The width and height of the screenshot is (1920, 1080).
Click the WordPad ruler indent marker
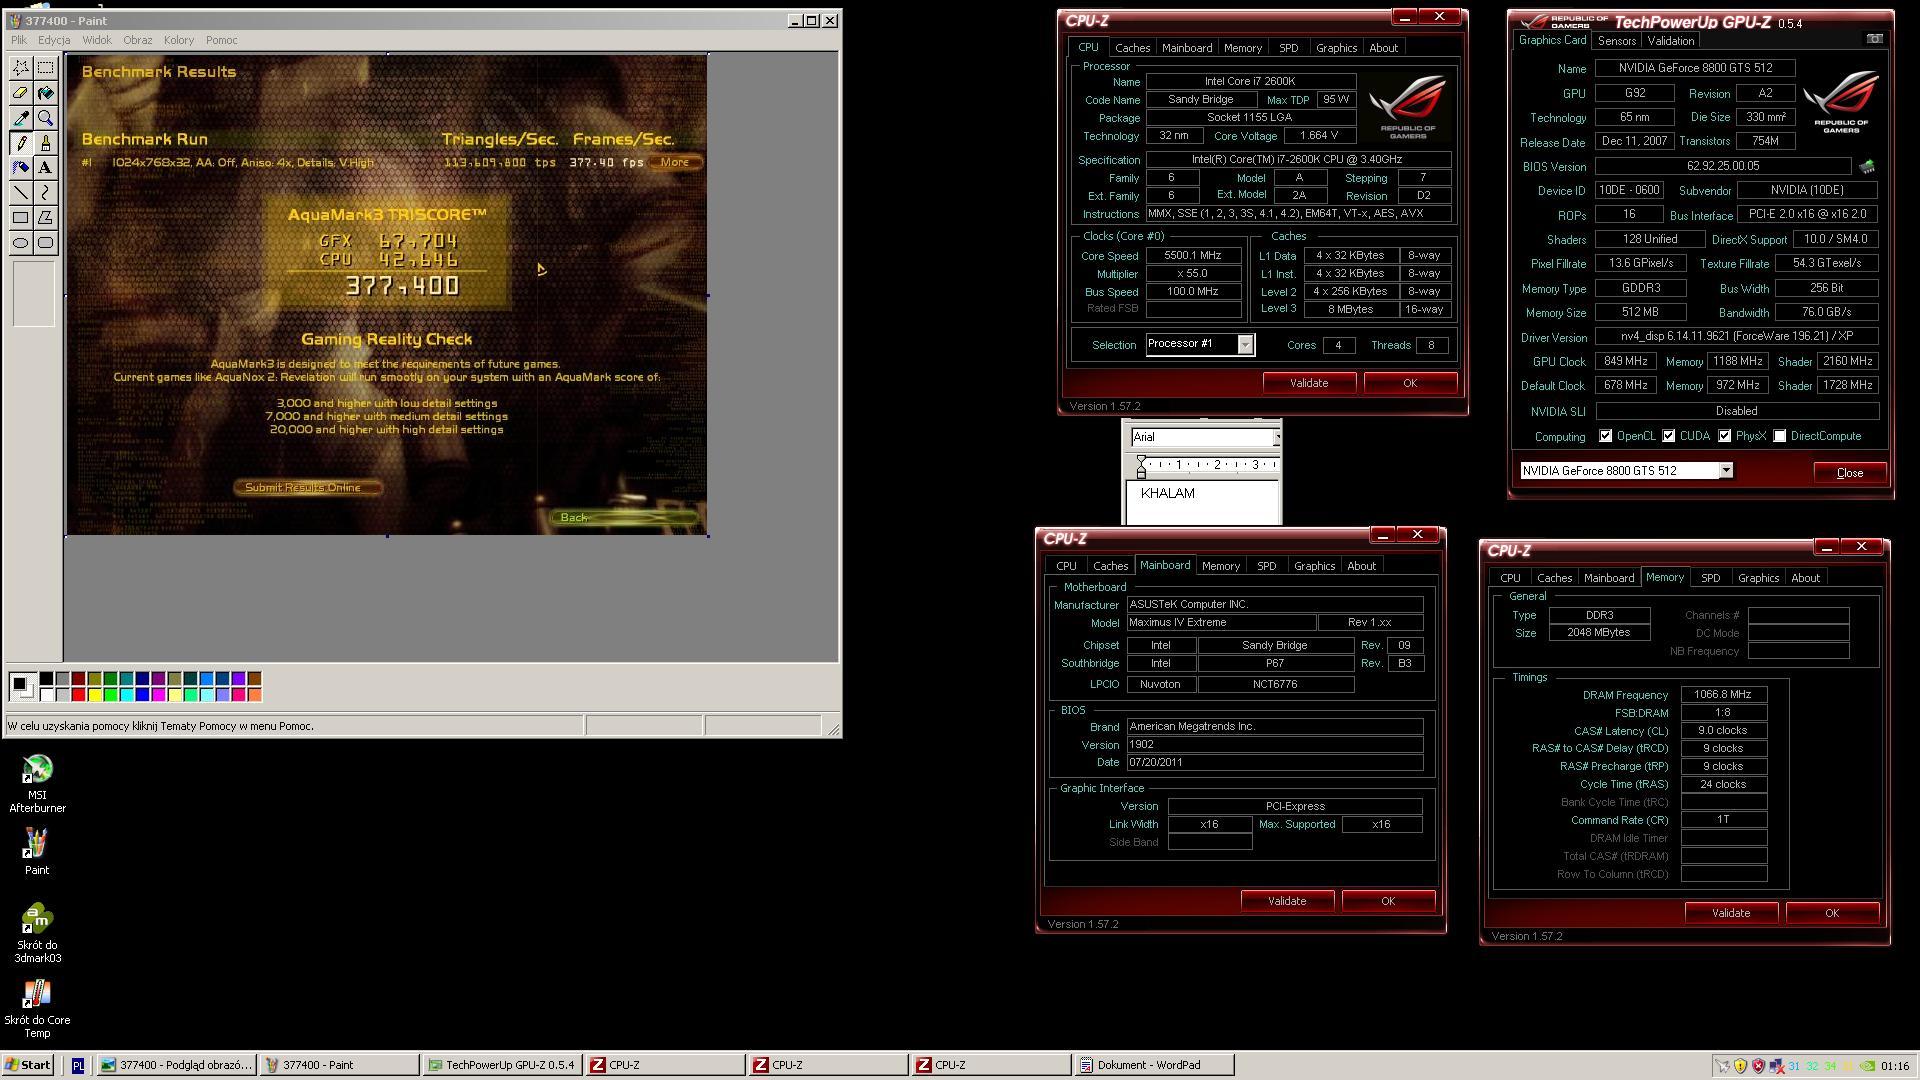pos(1141,467)
